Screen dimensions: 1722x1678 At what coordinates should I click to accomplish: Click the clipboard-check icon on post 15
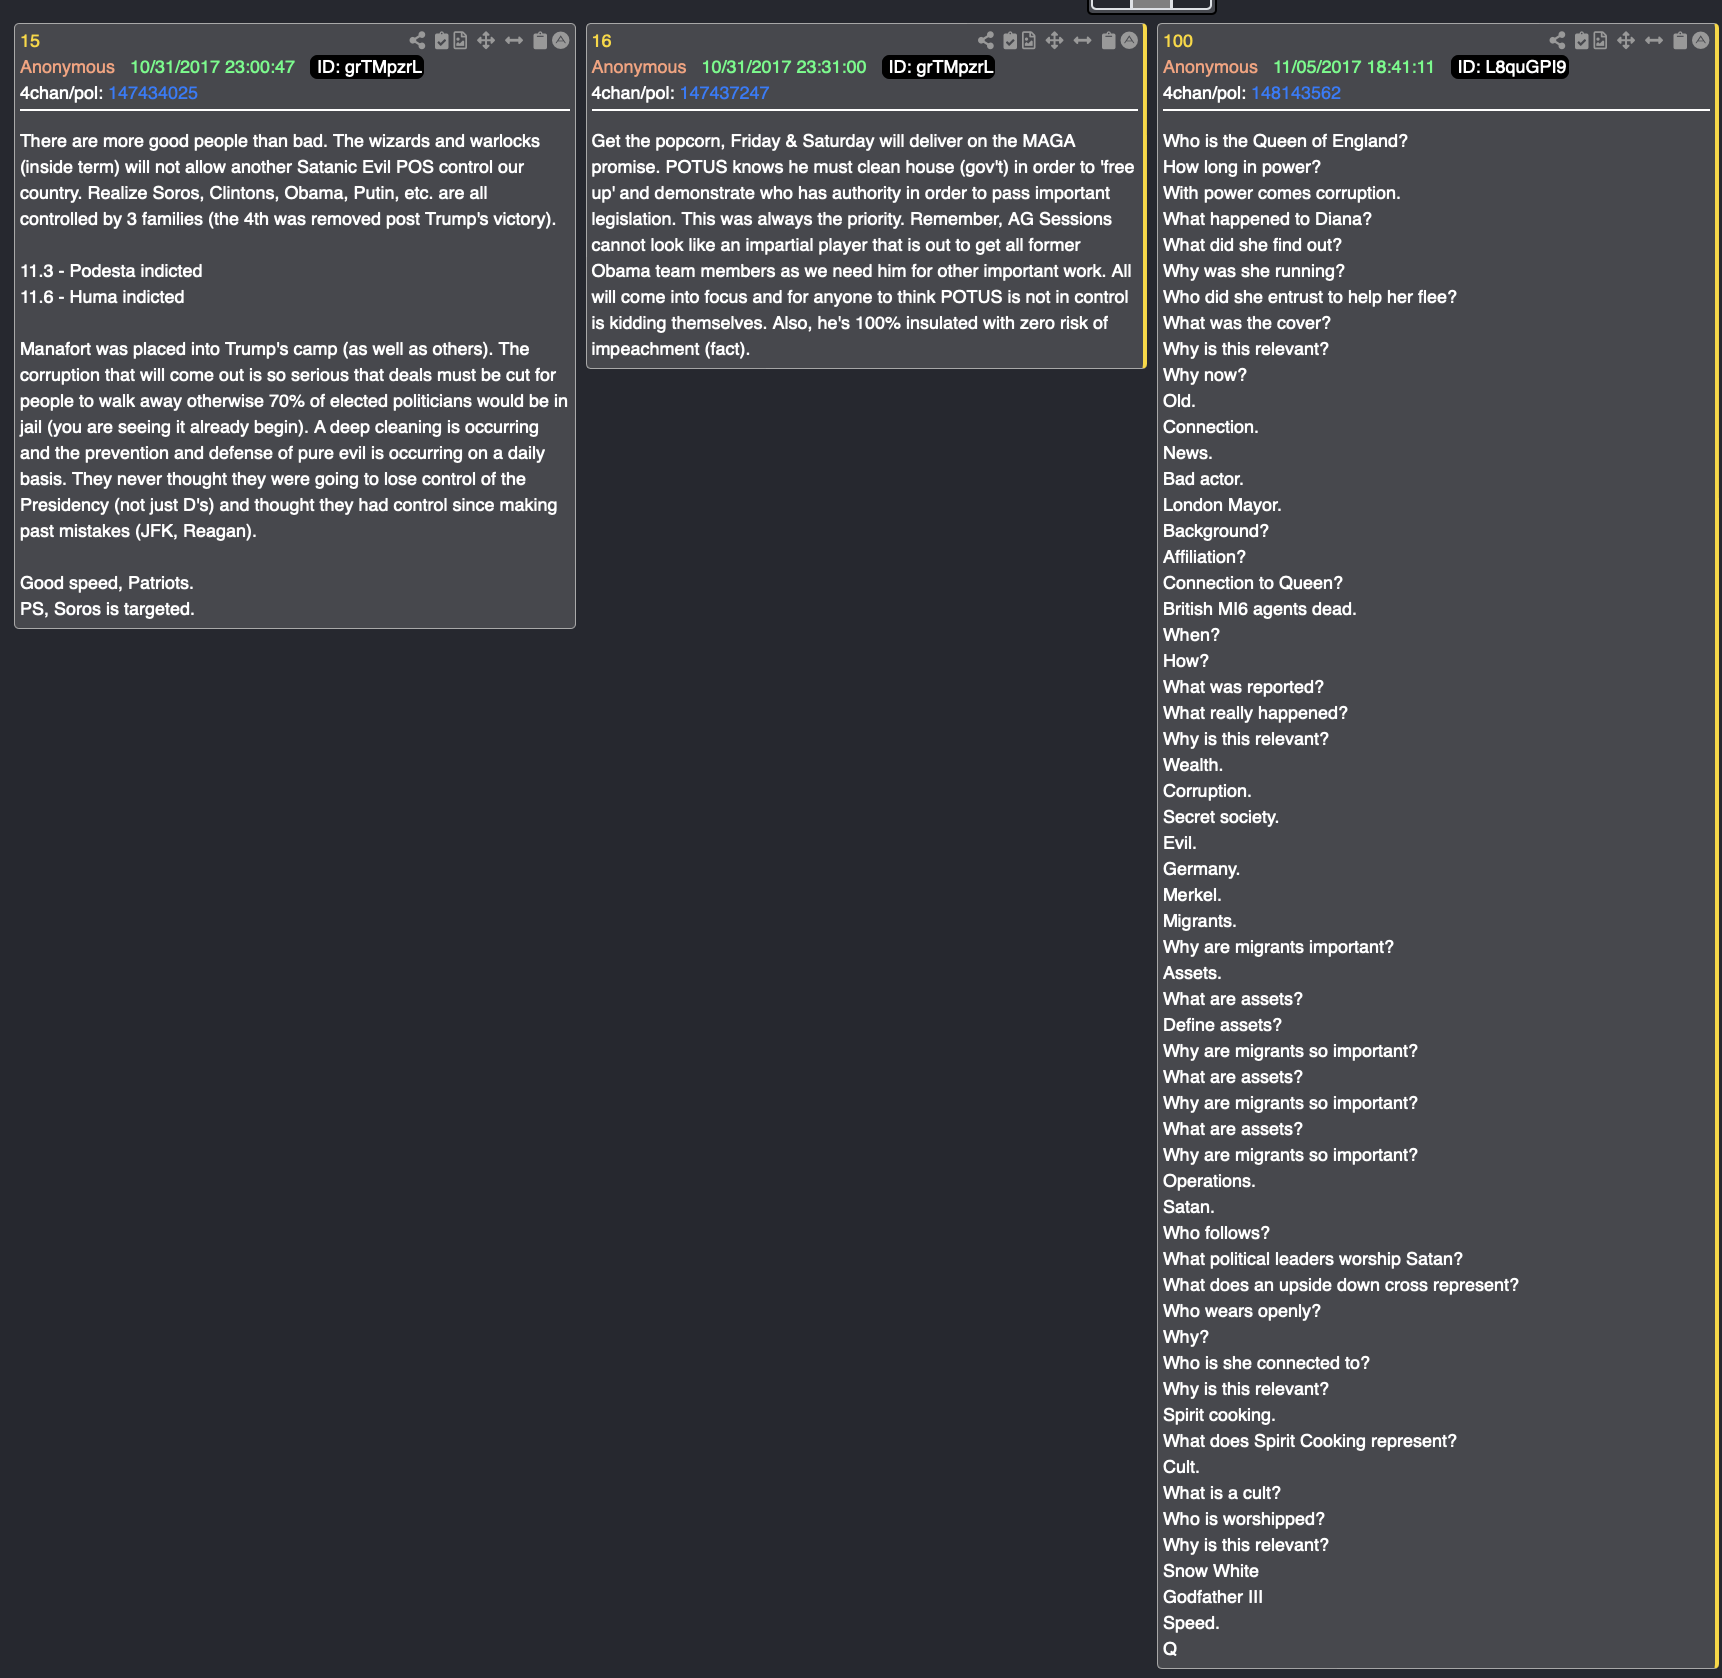[442, 41]
